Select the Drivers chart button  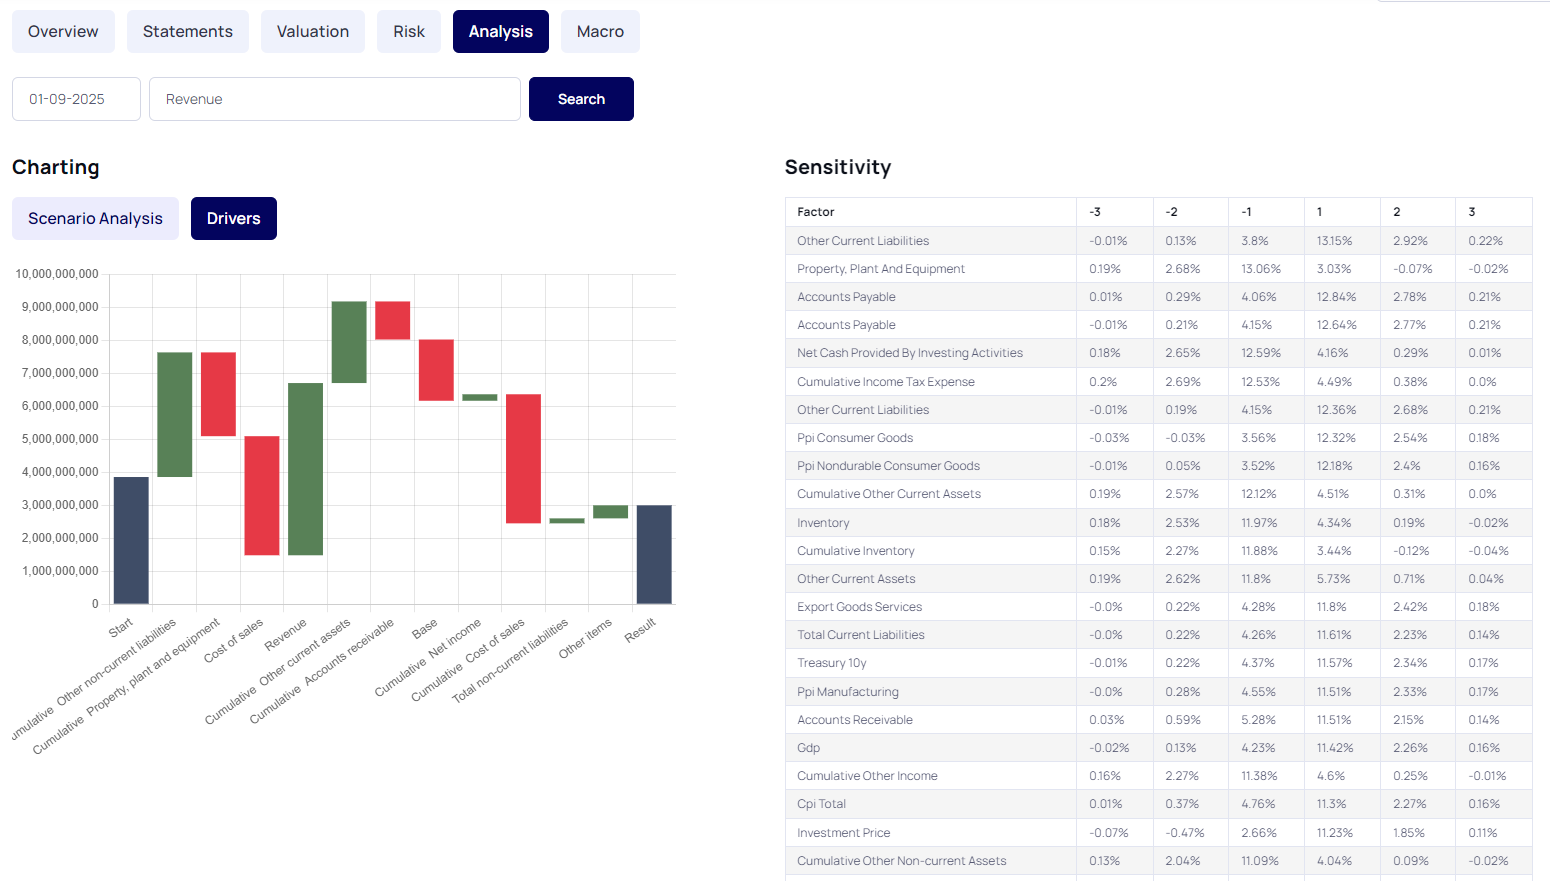[x=234, y=218]
